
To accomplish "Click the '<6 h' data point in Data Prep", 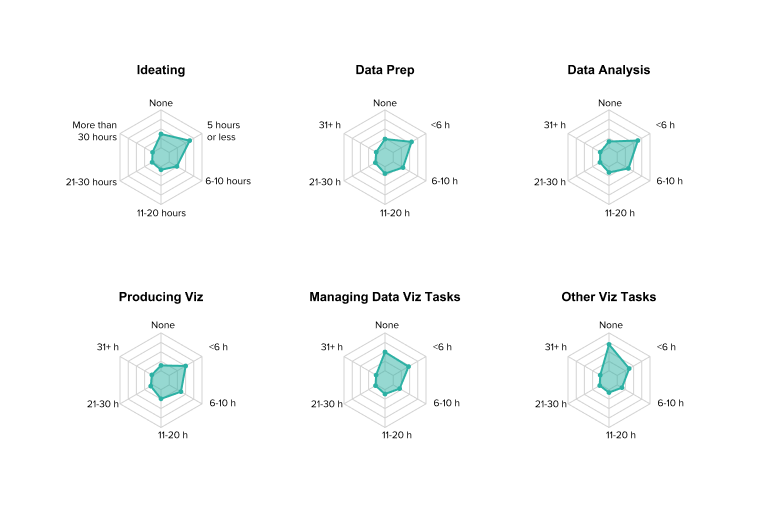I will click(x=412, y=142).
